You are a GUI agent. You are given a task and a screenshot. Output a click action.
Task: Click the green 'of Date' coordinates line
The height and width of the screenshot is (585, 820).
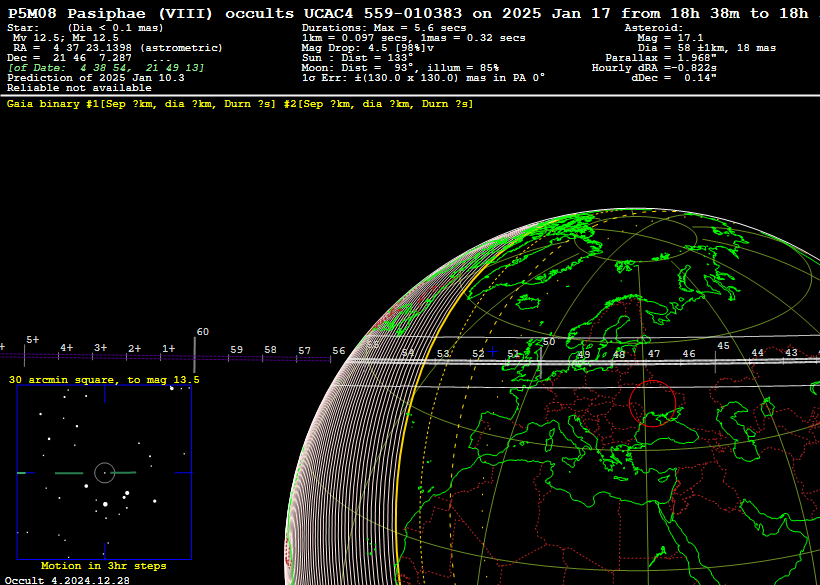(x=106, y=68)
